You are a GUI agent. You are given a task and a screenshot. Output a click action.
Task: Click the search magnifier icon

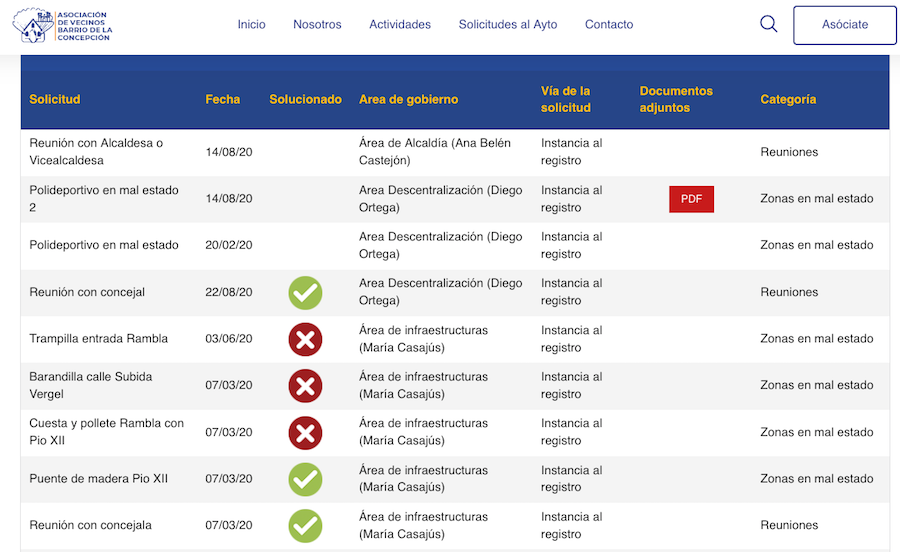click(768, 25)
